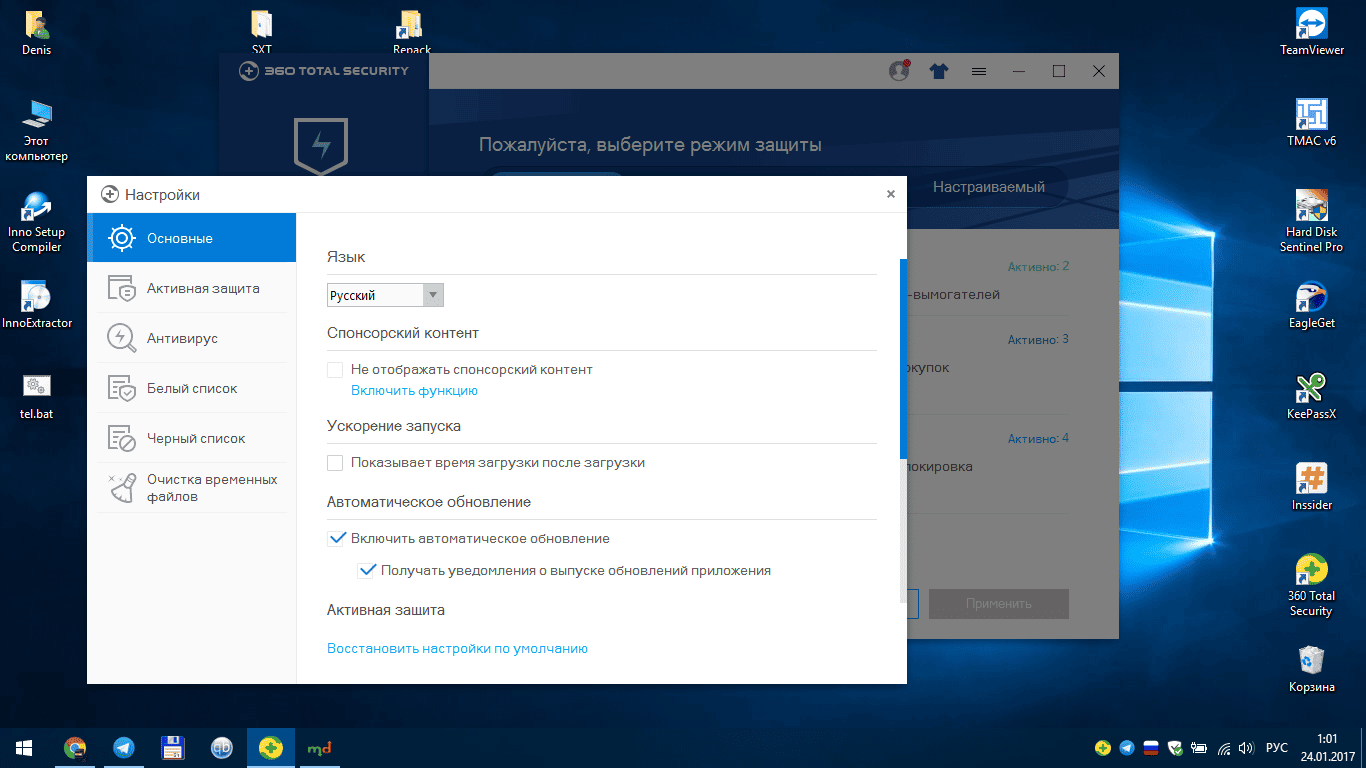Open the Wi-Fi network tray icon
The image size is (1366, 768).
(1224, 748)
